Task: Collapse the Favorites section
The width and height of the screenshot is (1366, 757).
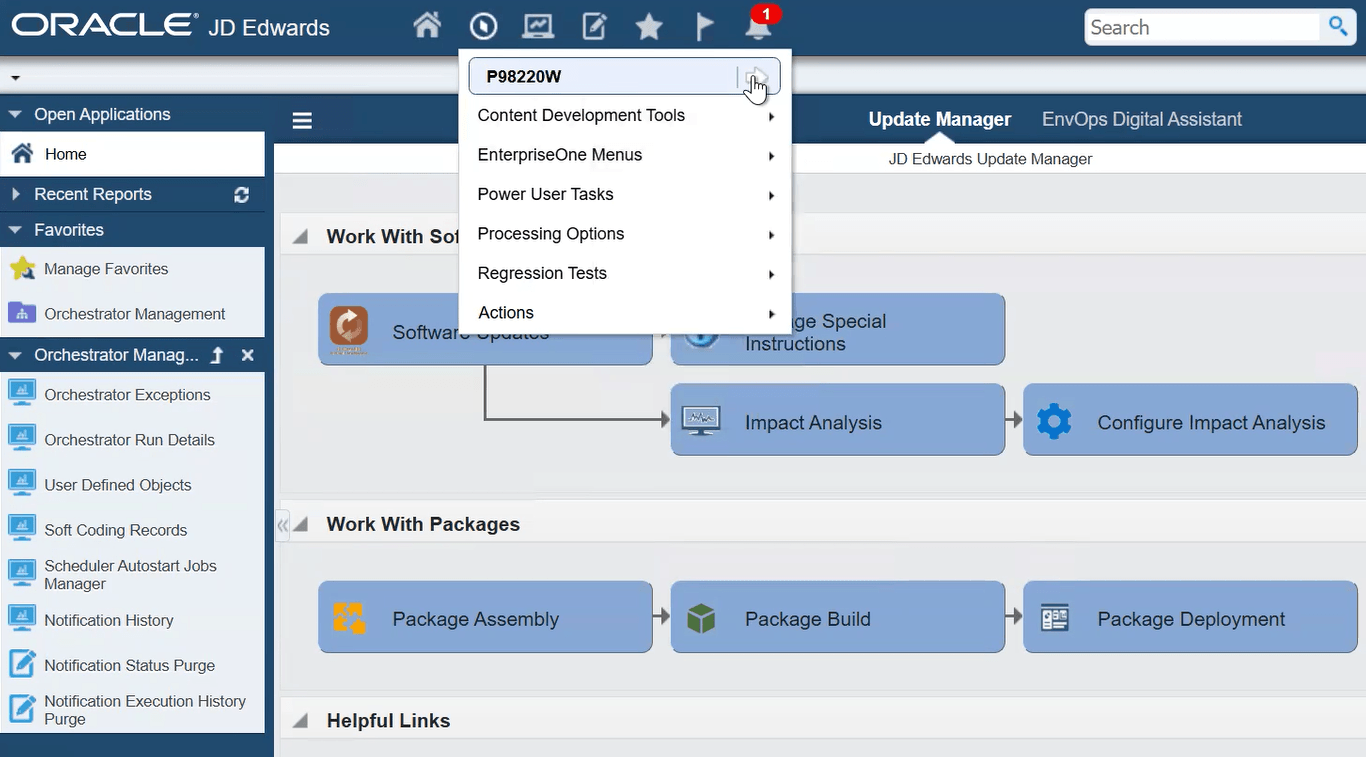Action: pos(15,230)
